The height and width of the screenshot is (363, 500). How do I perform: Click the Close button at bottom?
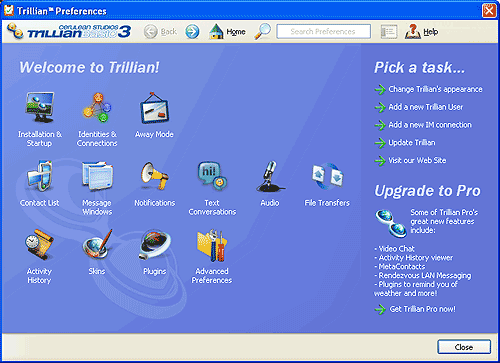[464, 347]
